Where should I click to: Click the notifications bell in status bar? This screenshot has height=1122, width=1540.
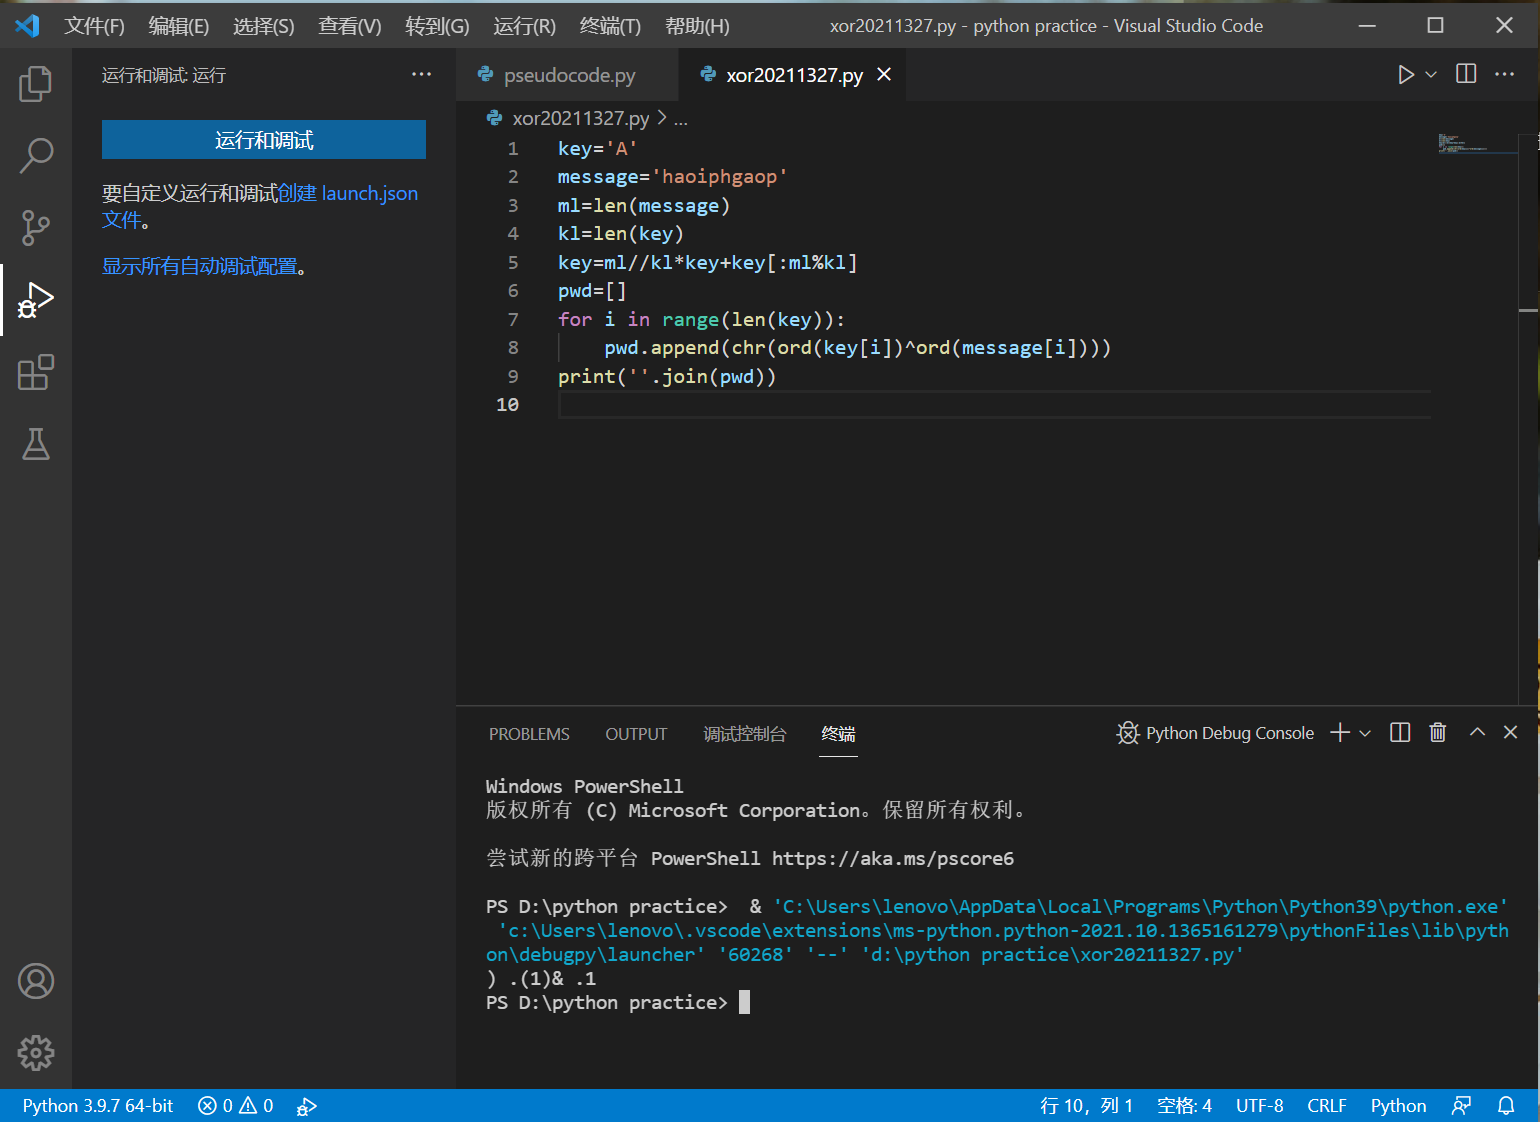pyautogui.click(x=1505, y=1105)
